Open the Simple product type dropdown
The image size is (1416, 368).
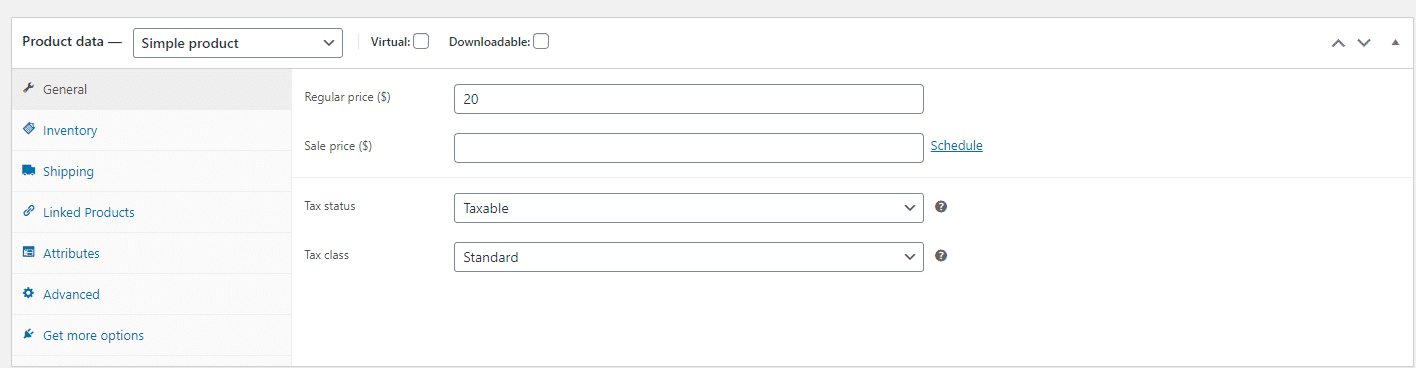(238, 43)
